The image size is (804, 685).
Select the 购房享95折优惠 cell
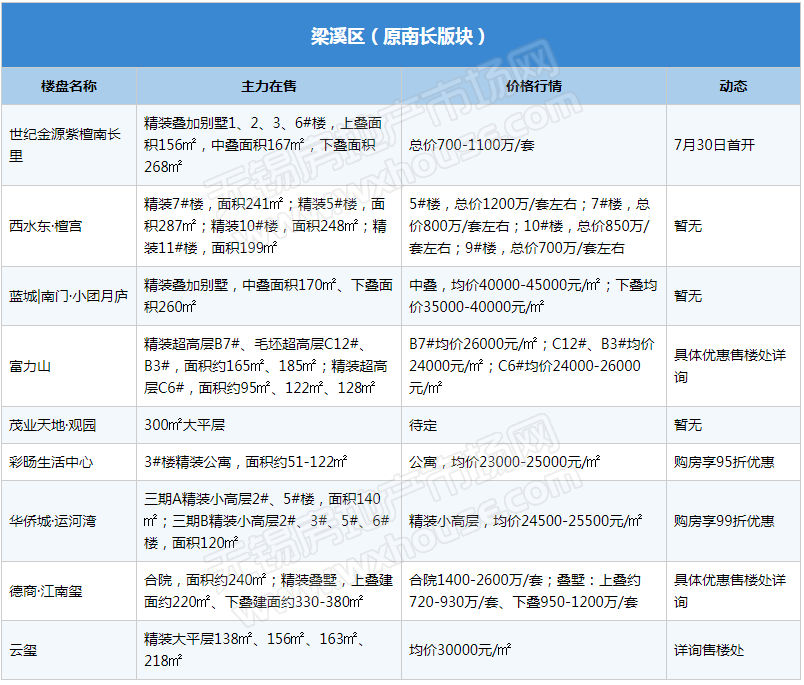[x=724, y=462]
